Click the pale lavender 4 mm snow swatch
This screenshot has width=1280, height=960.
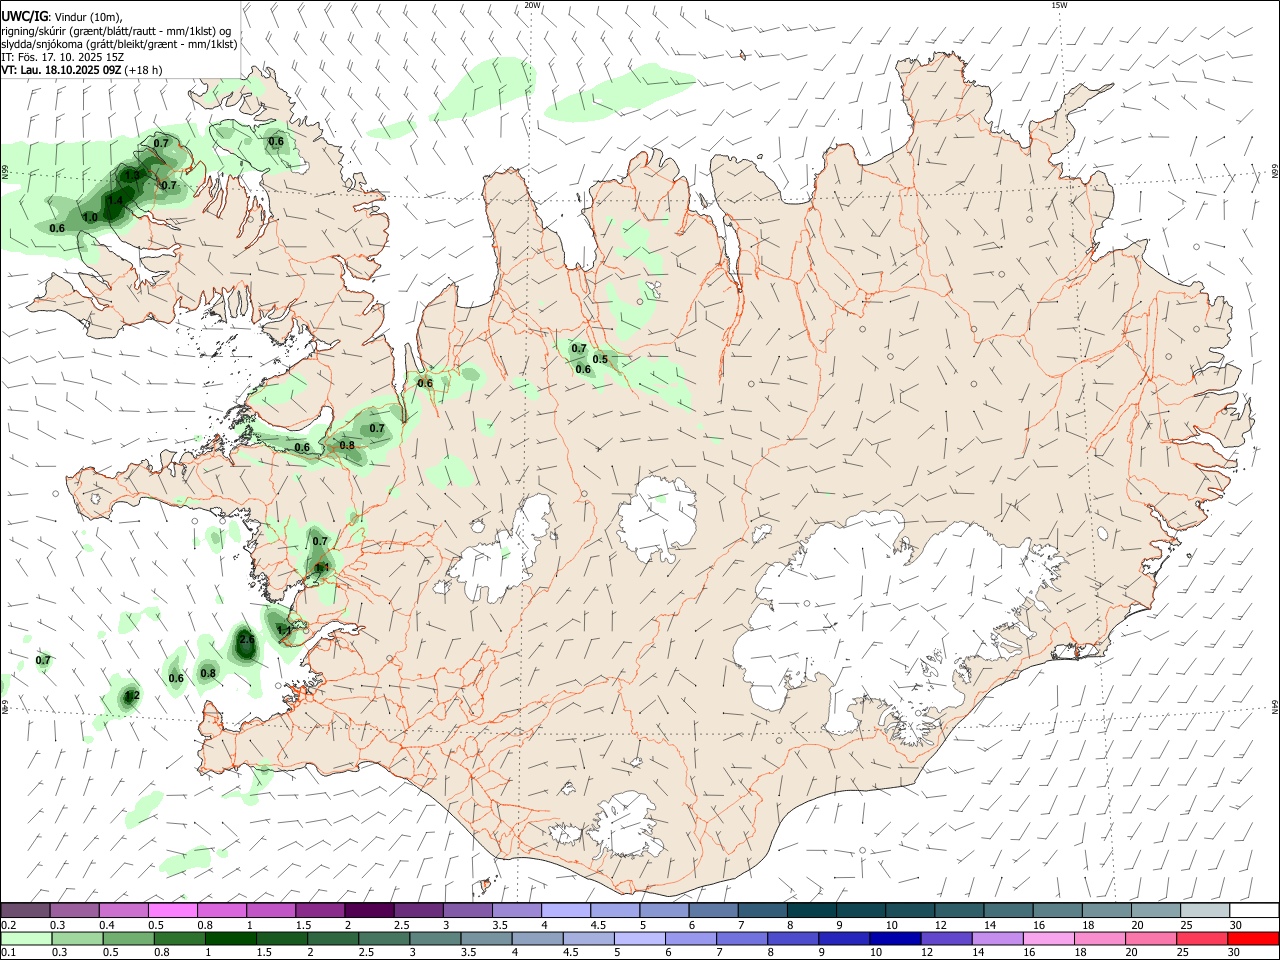566,910
